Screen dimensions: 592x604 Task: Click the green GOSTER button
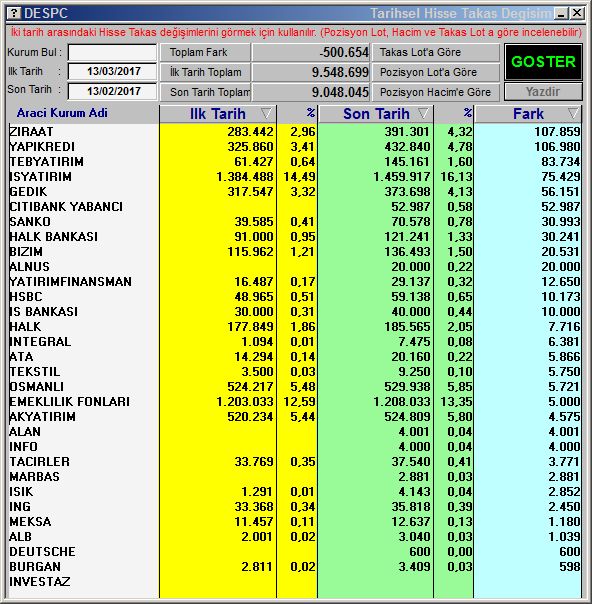click(x=543, y=62)
